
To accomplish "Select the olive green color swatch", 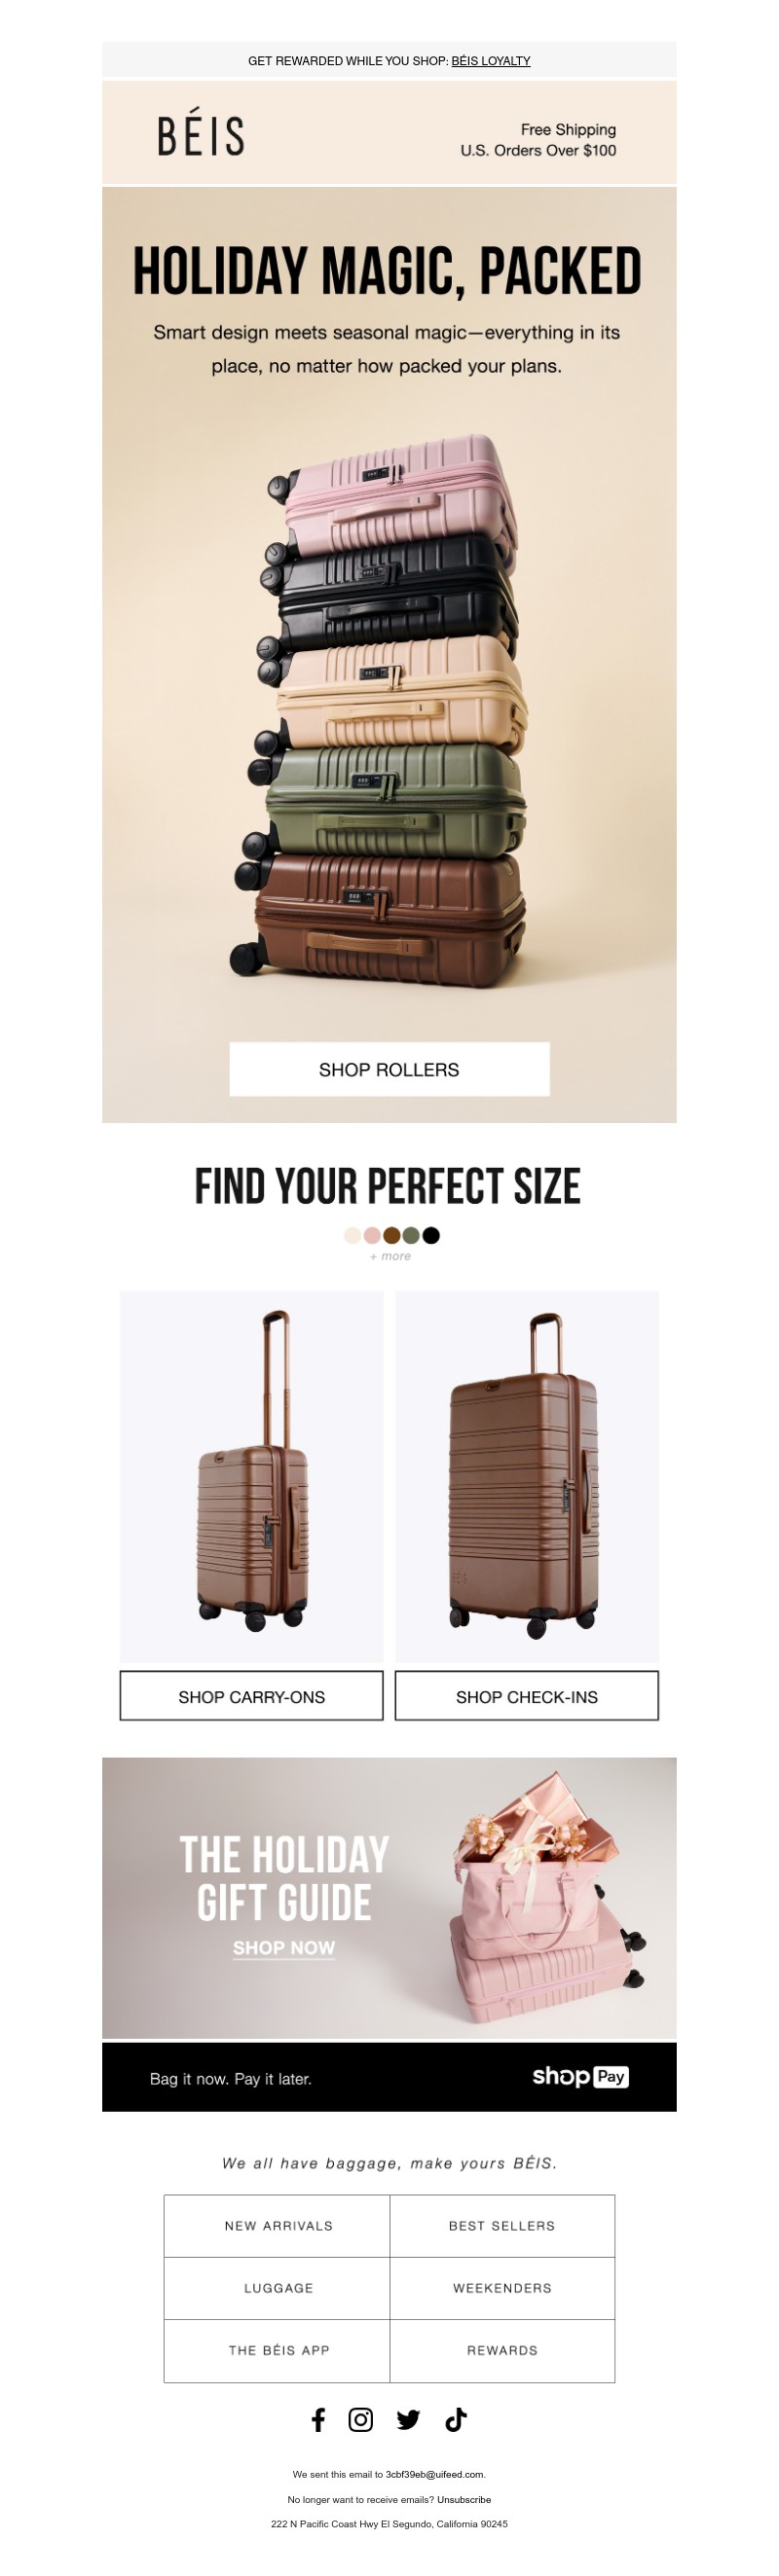I will (411, 1235).
